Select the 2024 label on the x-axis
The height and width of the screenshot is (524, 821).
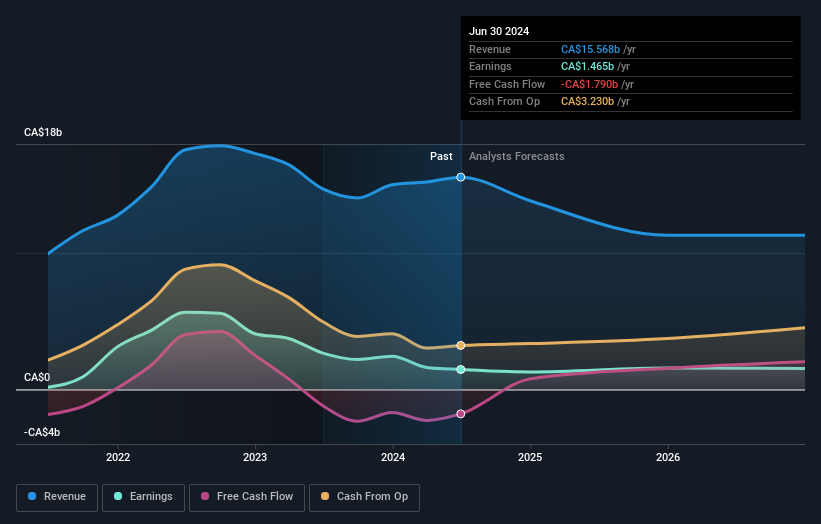(x=393, y=458)
